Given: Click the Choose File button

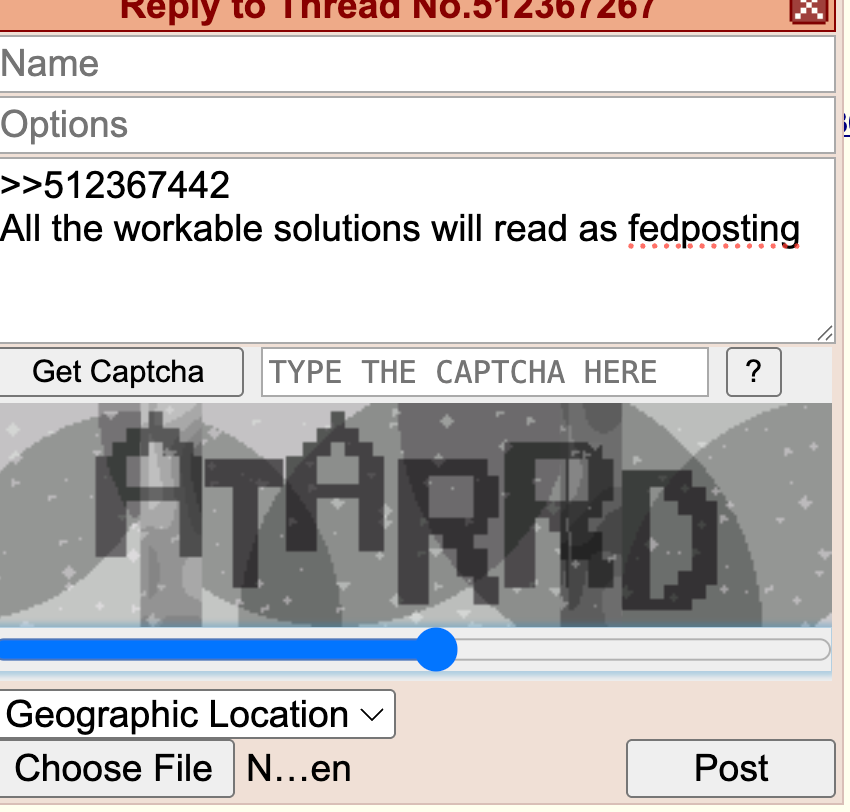Looking at the screenshot, I should 115,769.
